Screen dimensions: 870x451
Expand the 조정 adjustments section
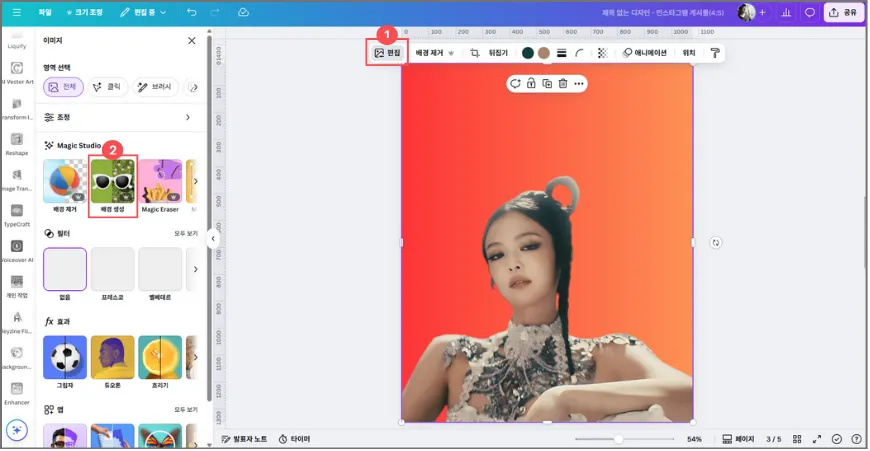coord(120,117)
